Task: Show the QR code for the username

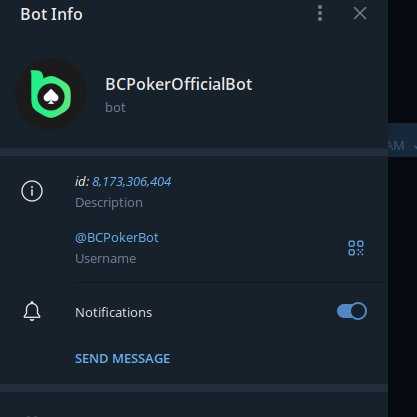Action: click(356, 248)
